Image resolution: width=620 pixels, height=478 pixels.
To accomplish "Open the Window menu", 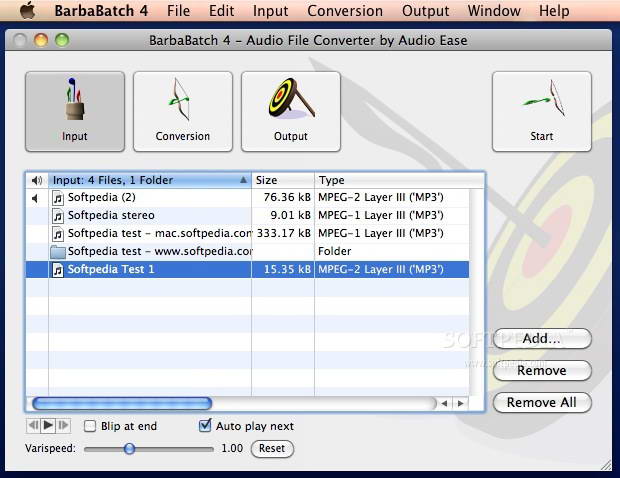I will [494, 11].
